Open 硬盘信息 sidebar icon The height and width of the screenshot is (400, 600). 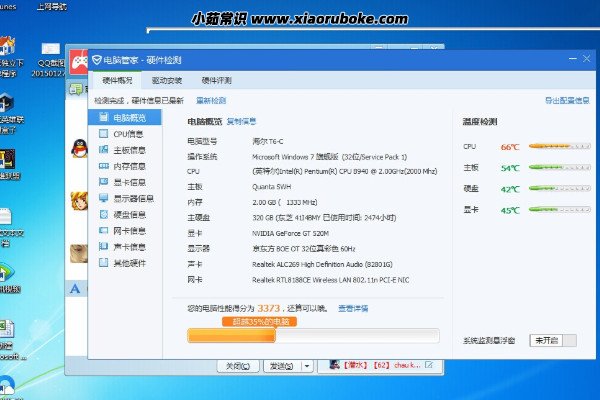(103, 214)
